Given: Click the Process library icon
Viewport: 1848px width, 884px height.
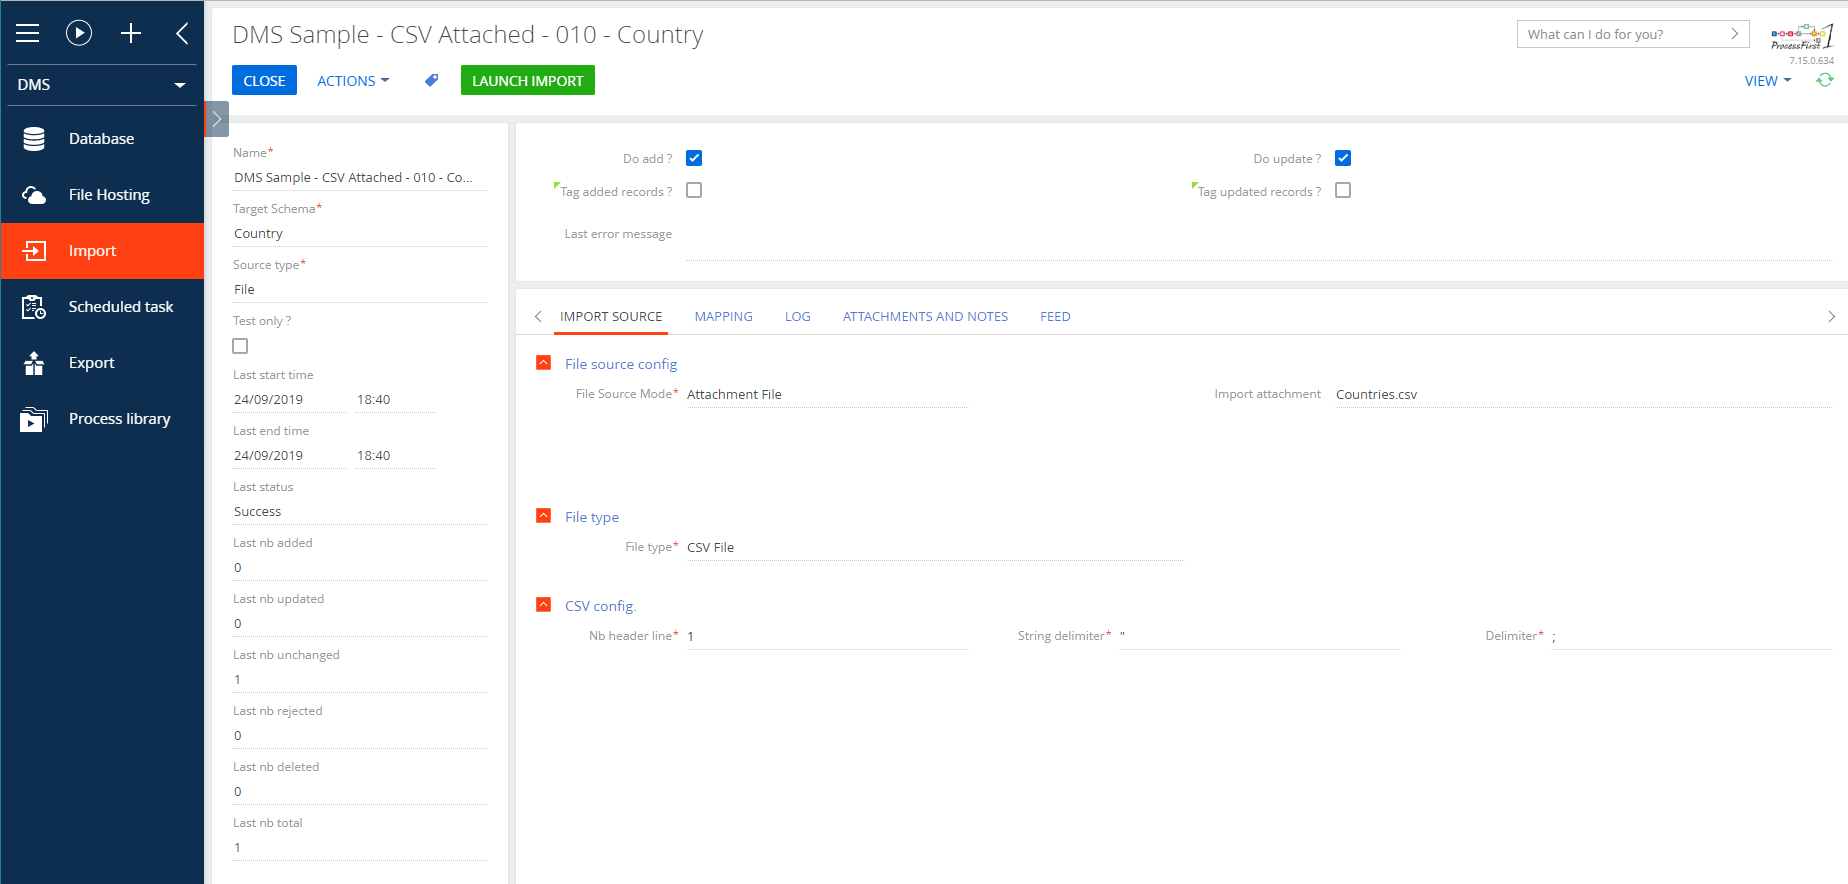Looking at the screenshot, I should [34, 419].
